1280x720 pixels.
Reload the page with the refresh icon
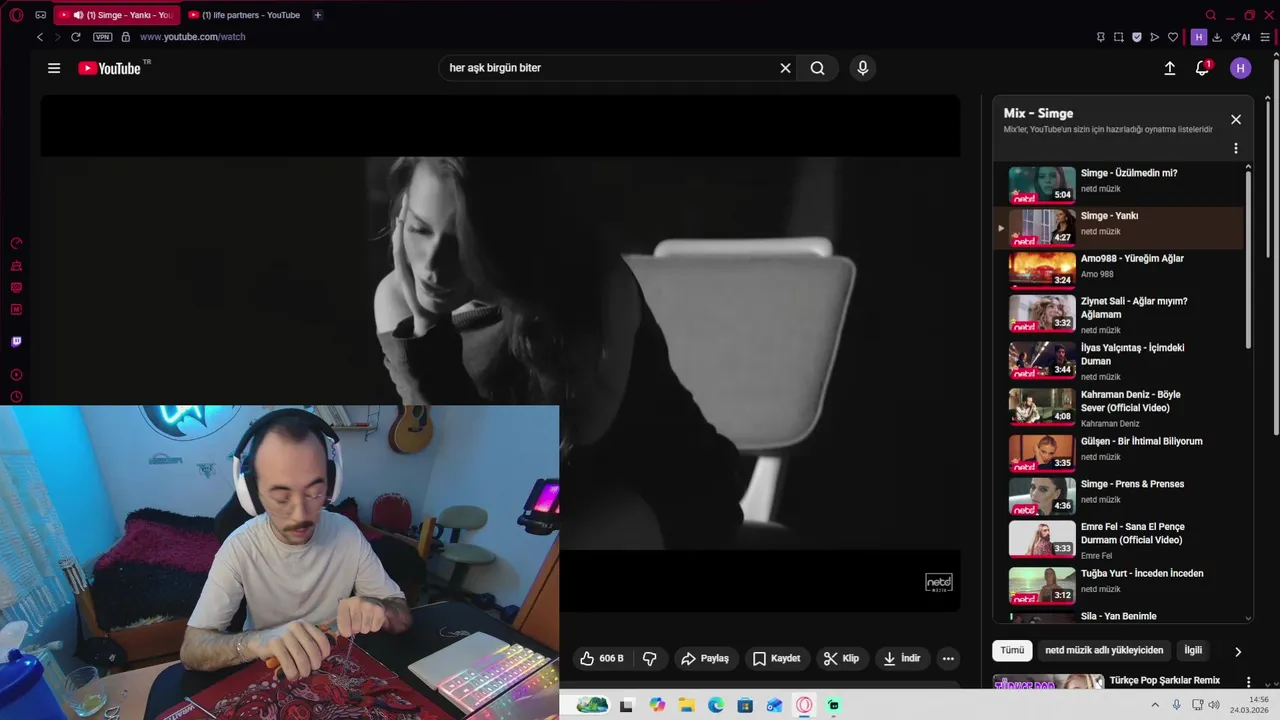(x=75, y=37)
